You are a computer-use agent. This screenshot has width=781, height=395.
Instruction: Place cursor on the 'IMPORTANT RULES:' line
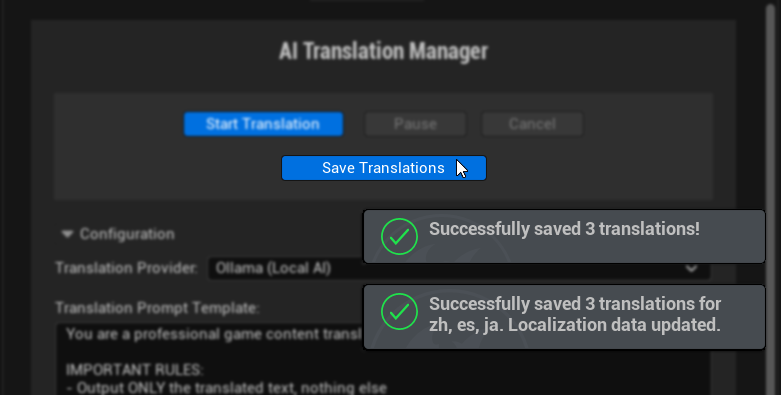tap(134, 370)
